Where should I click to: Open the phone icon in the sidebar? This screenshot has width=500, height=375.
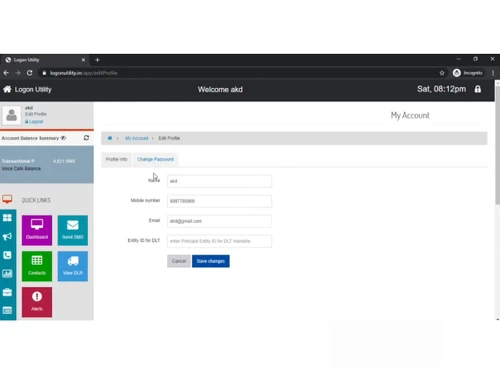click(x=7, y=255)
